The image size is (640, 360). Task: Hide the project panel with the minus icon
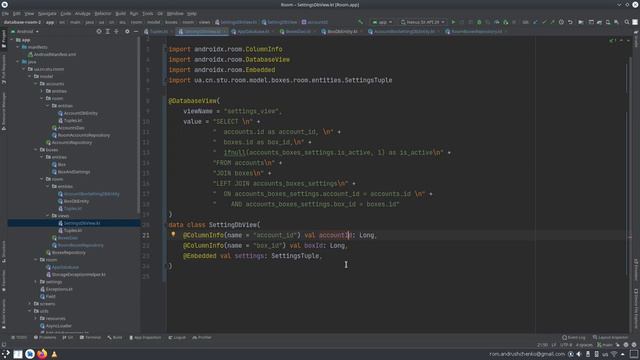coord(136,31)
